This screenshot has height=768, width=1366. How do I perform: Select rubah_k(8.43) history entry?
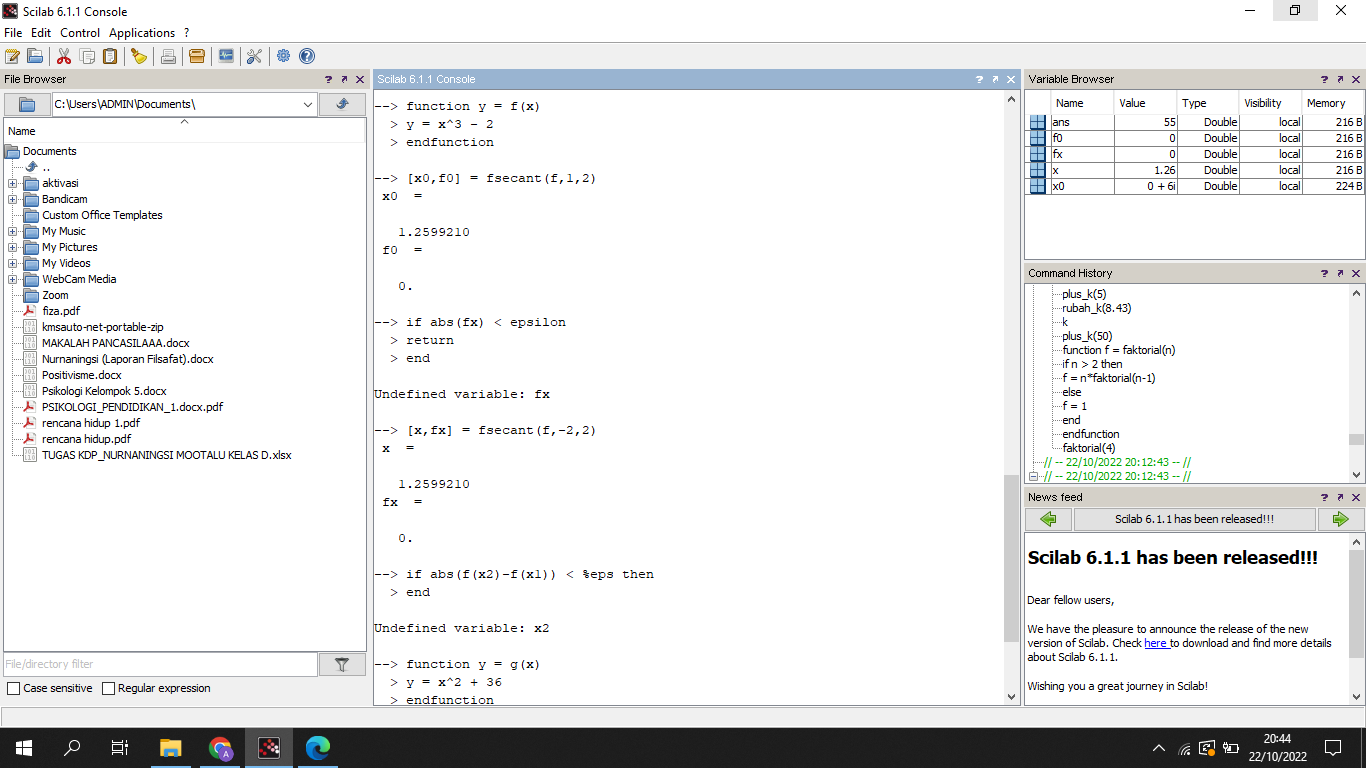pyautogui.click(x=1097, y=308)
